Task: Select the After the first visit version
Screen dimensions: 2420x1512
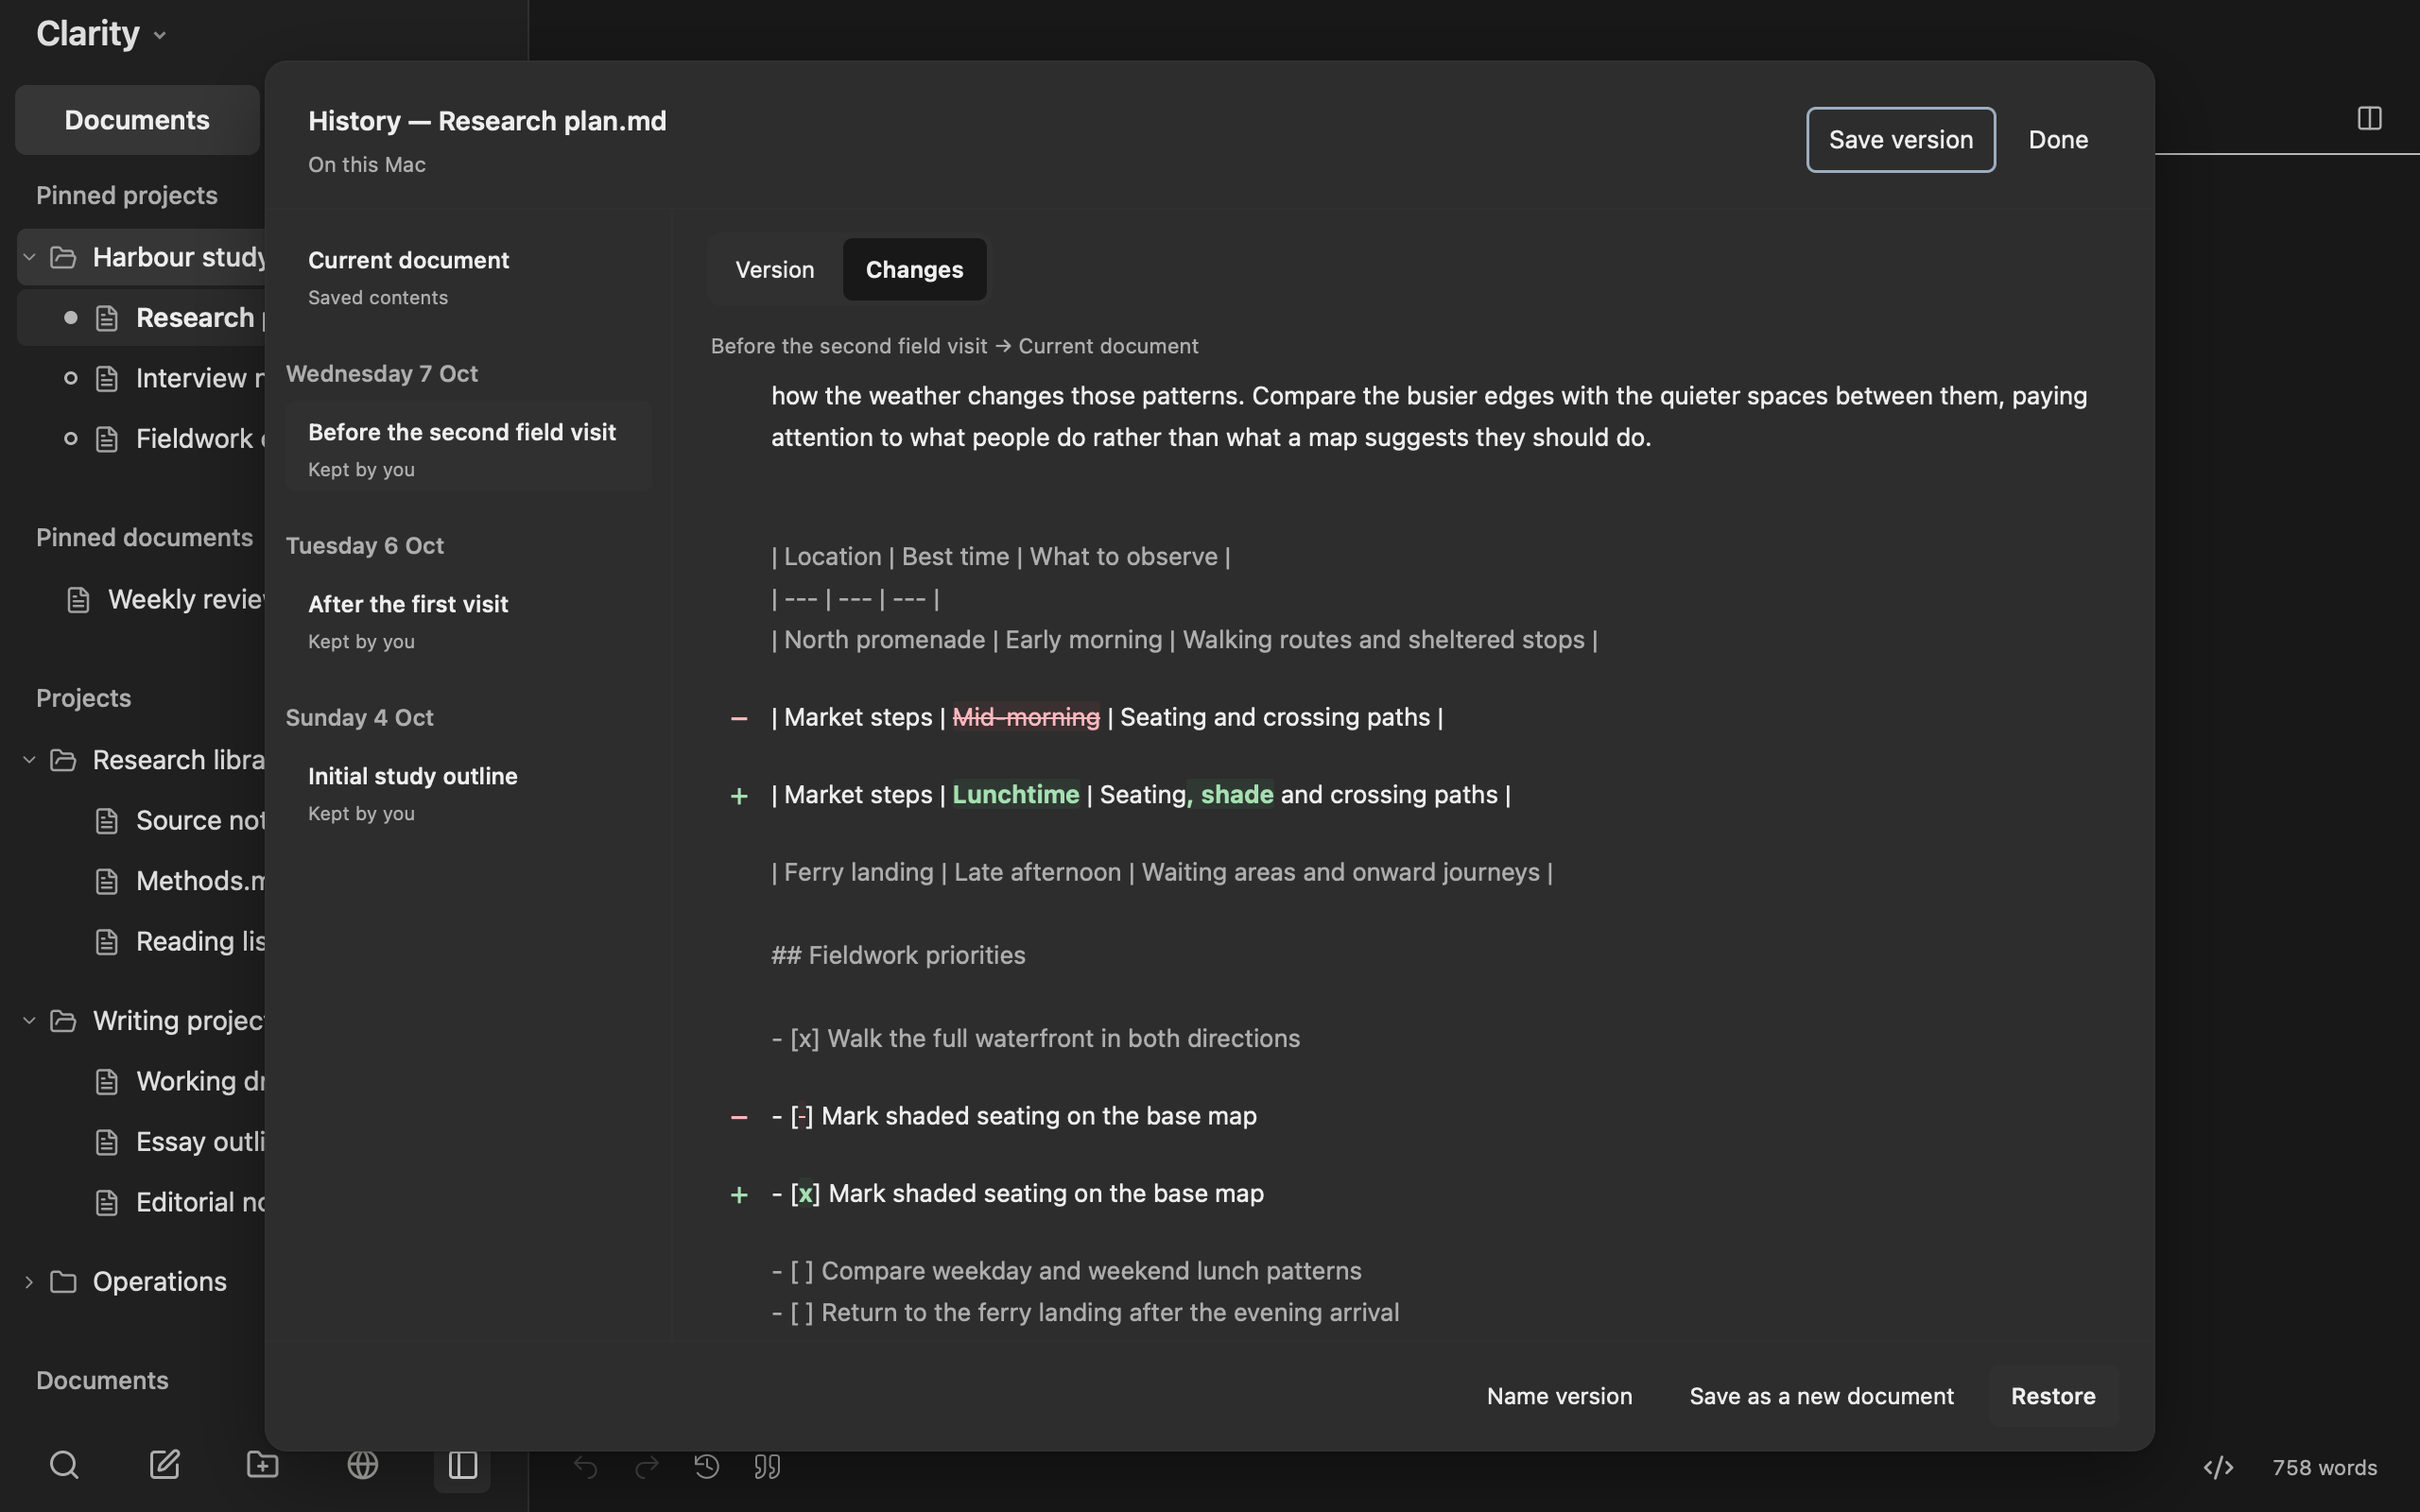Action: (468, 620)
